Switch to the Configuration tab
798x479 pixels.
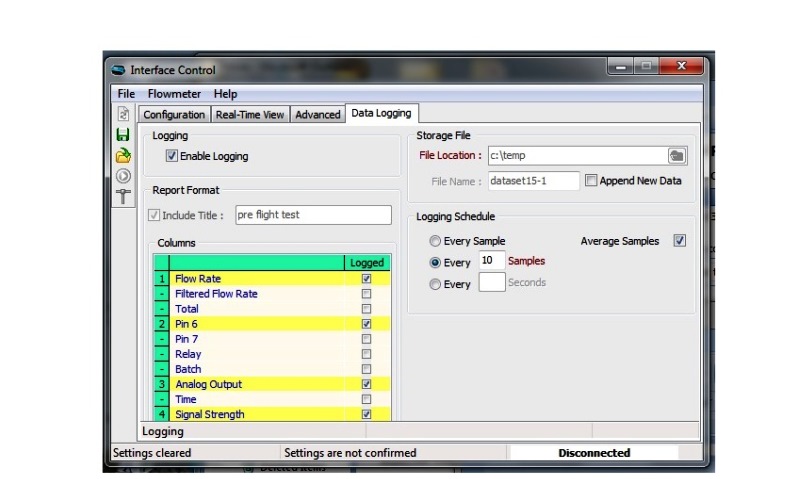point(174,115)
